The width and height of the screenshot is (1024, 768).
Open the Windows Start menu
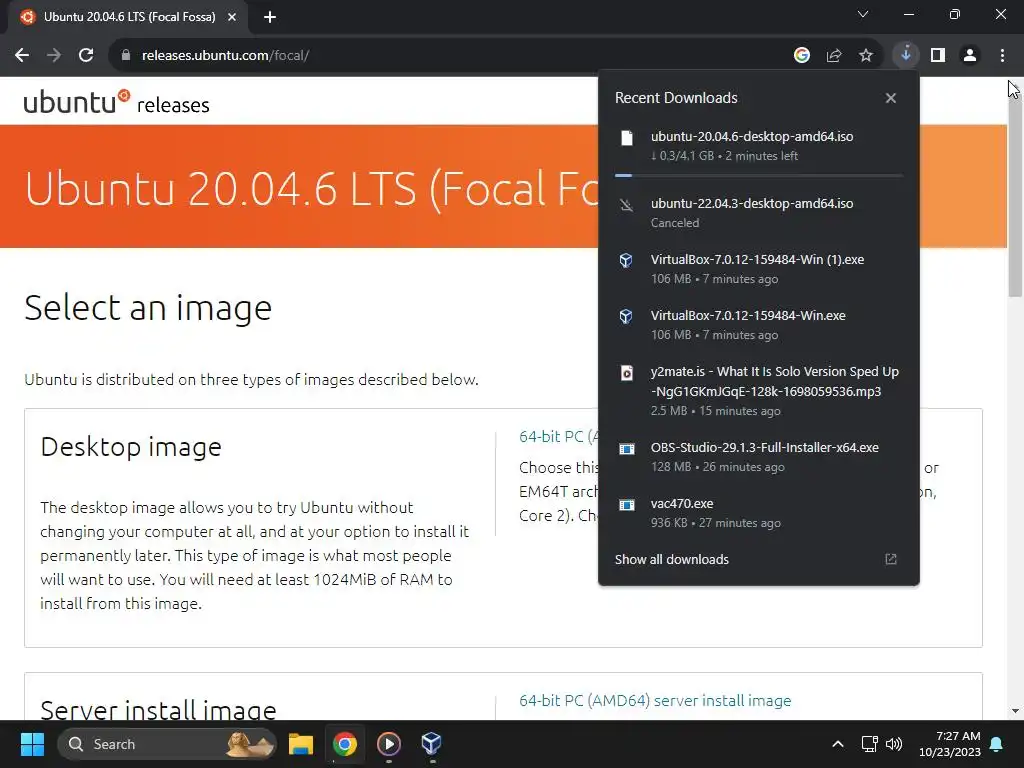point(32,744)
